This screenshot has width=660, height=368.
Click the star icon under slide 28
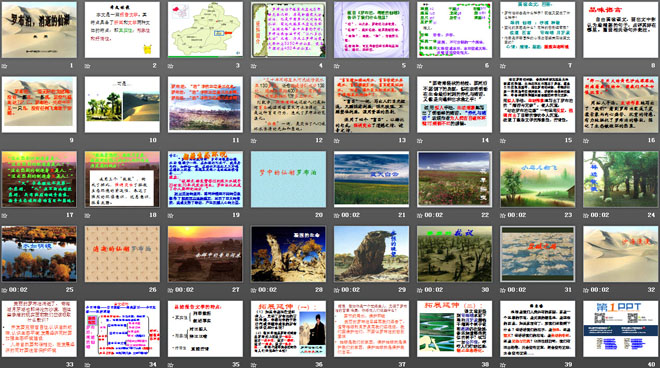click(254, 290)
